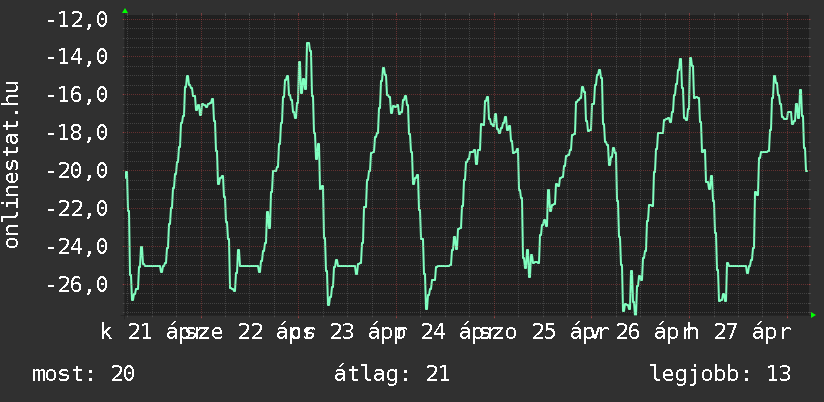Click the -18,0 y-axis label
The width and height of the screenshot is (824, 402).
coord(77,133)
